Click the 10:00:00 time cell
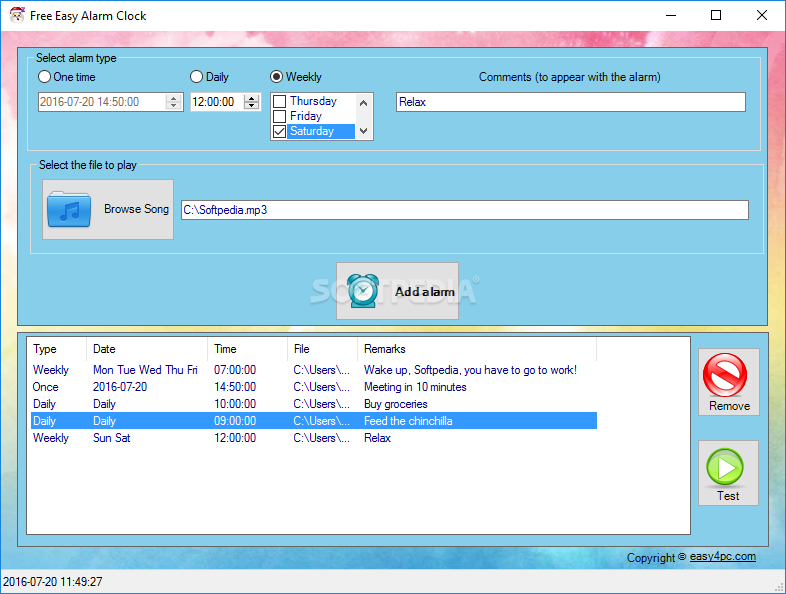The width and height of the screenshot is (786, 594). 235,404
